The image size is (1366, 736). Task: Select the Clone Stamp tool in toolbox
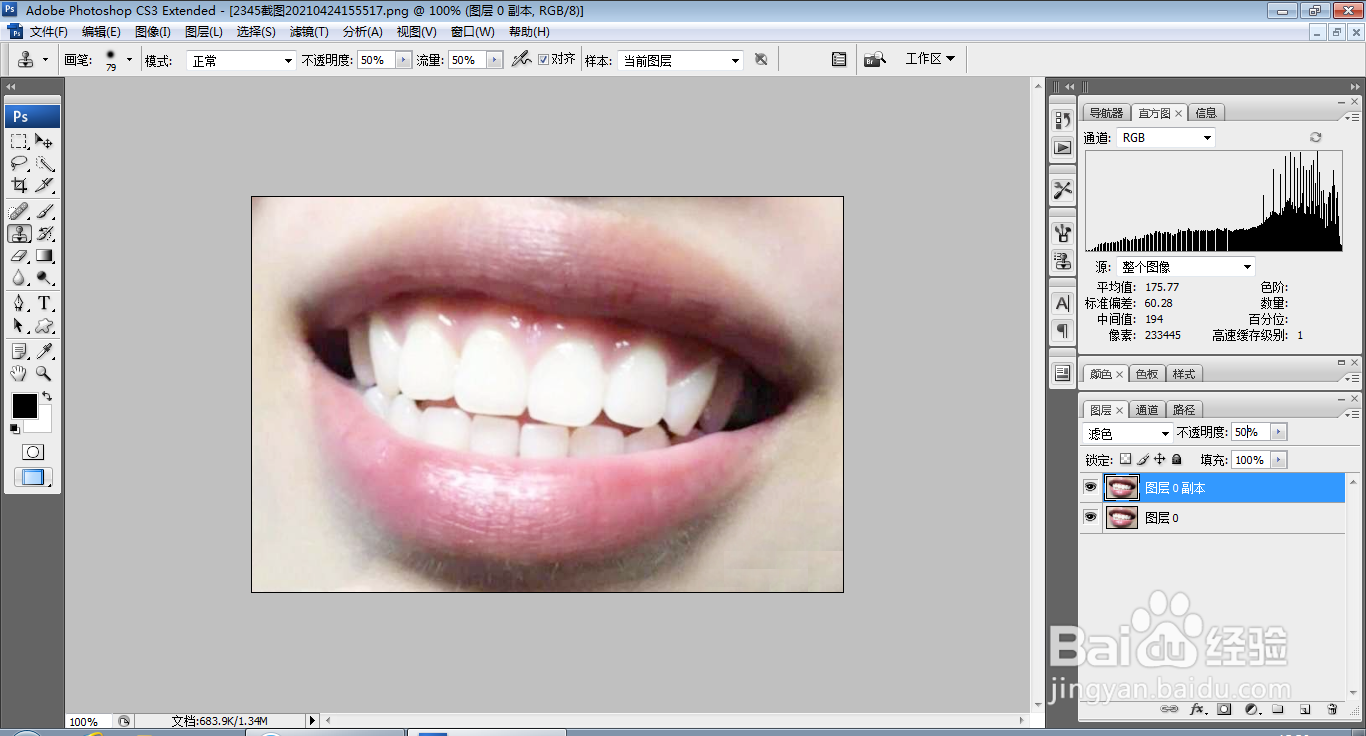pyautogui.click(x=19, y=233)
